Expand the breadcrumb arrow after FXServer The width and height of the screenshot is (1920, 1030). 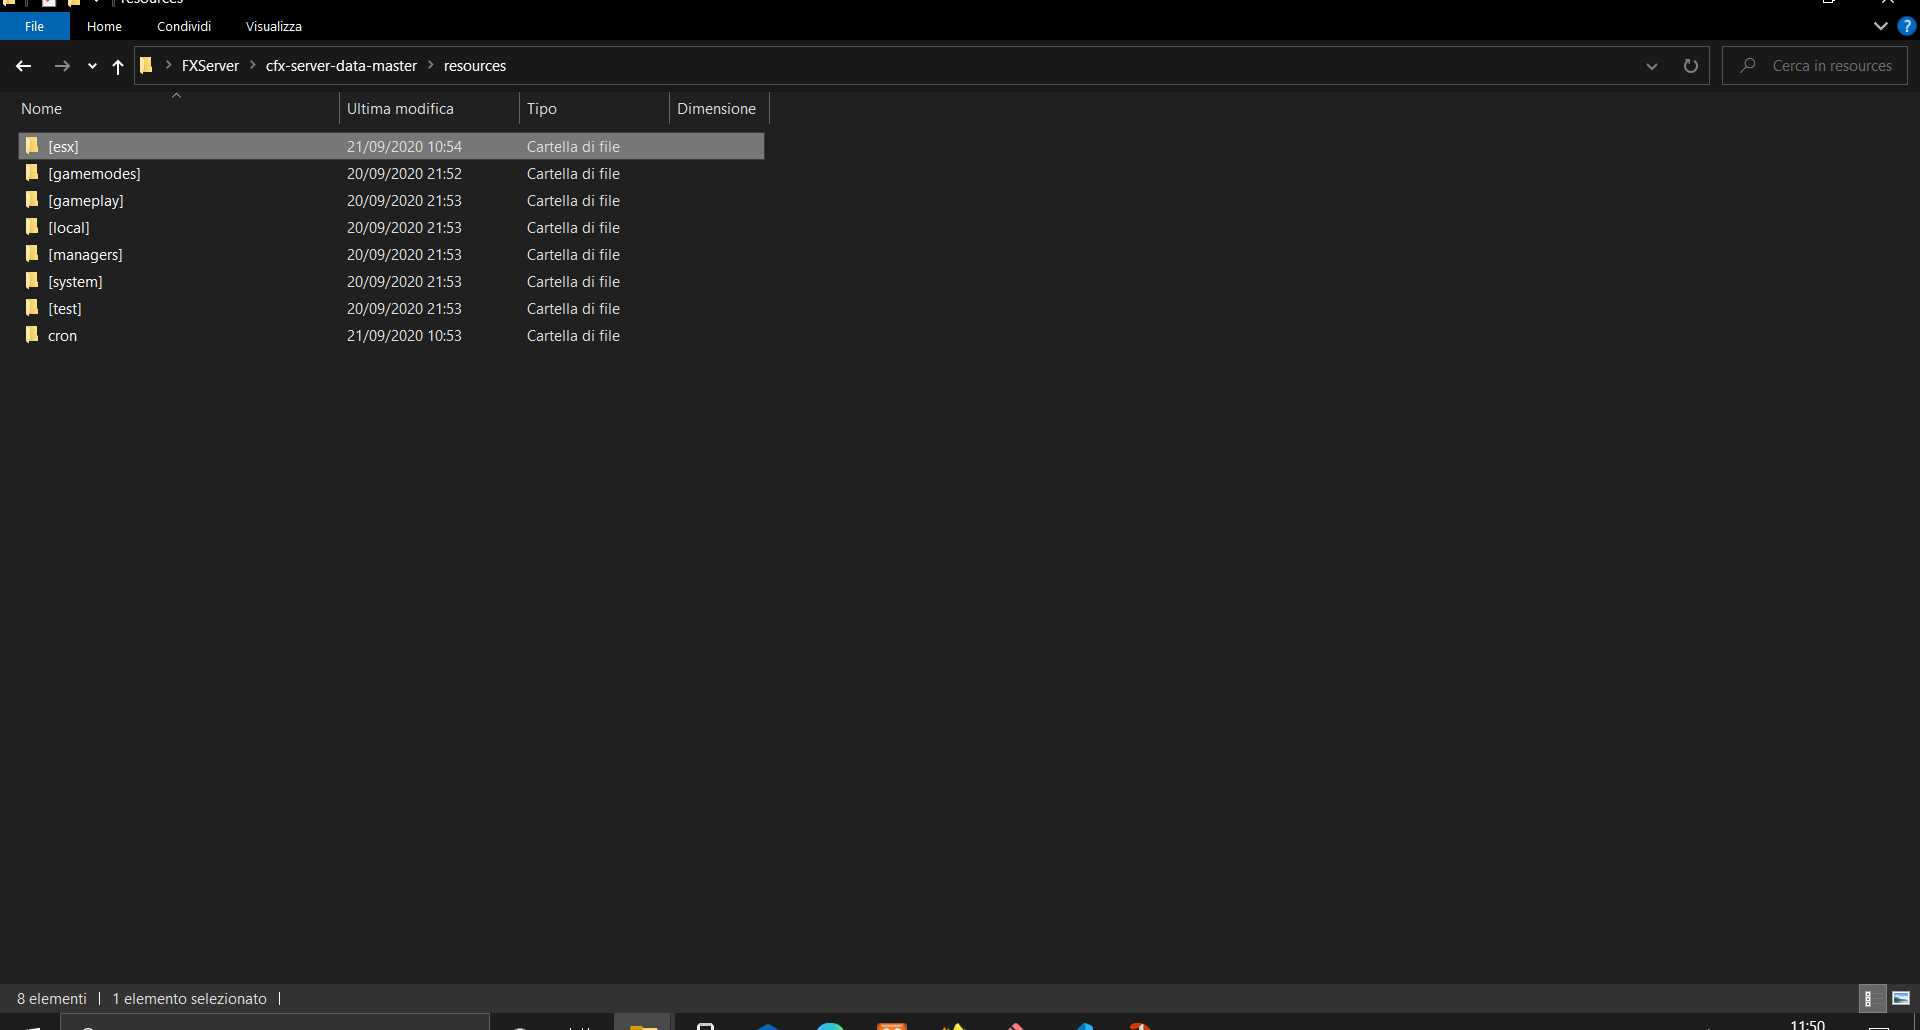pyautogui.click(x=253, y=65)
